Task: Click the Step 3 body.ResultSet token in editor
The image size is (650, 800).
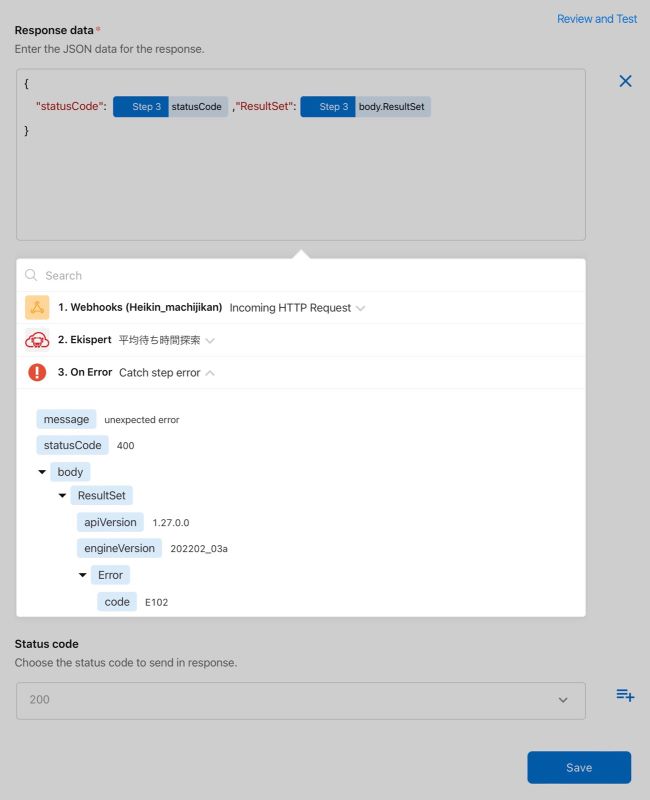Action: coord(365,107)
